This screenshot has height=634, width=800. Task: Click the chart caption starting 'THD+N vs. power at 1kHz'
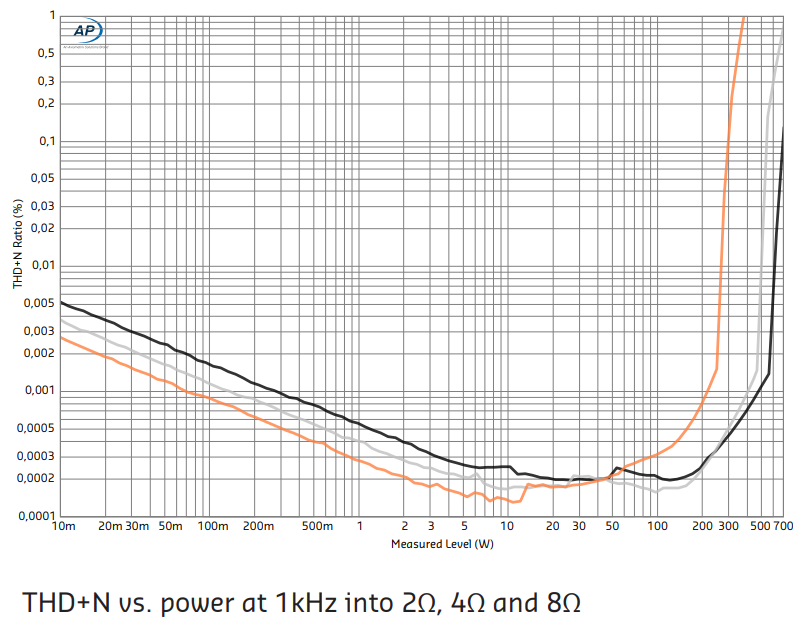click(301, 602)
